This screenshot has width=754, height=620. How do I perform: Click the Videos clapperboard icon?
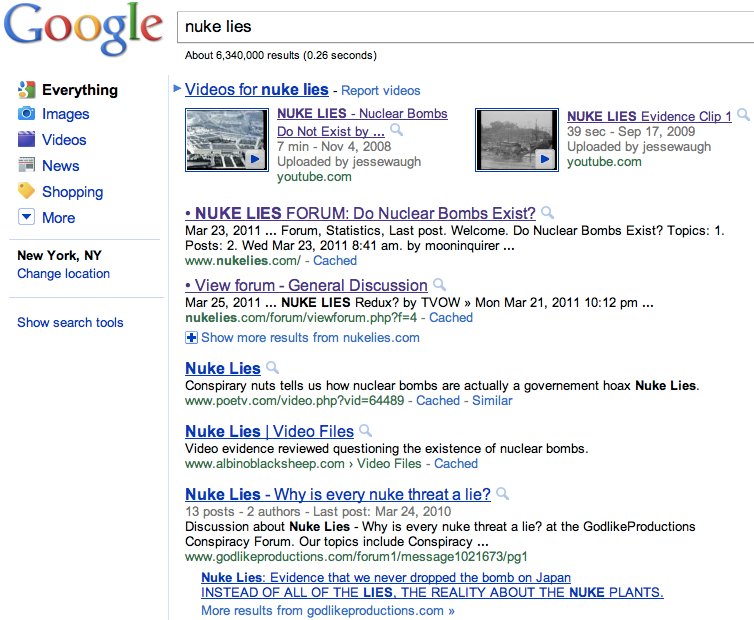coord(26,139)
